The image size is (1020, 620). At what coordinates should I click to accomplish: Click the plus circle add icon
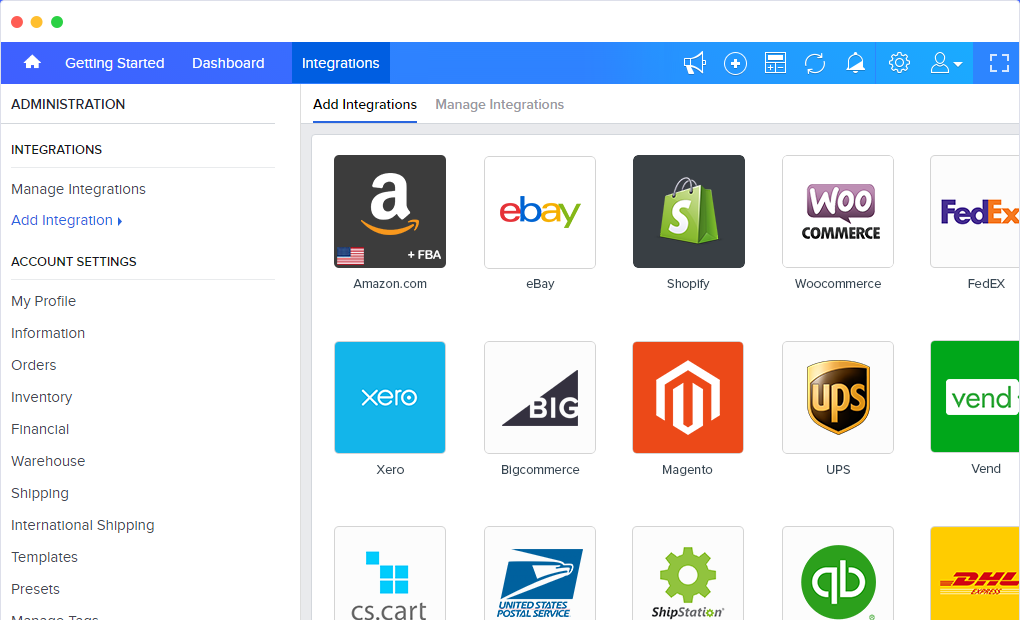[735, 63]
